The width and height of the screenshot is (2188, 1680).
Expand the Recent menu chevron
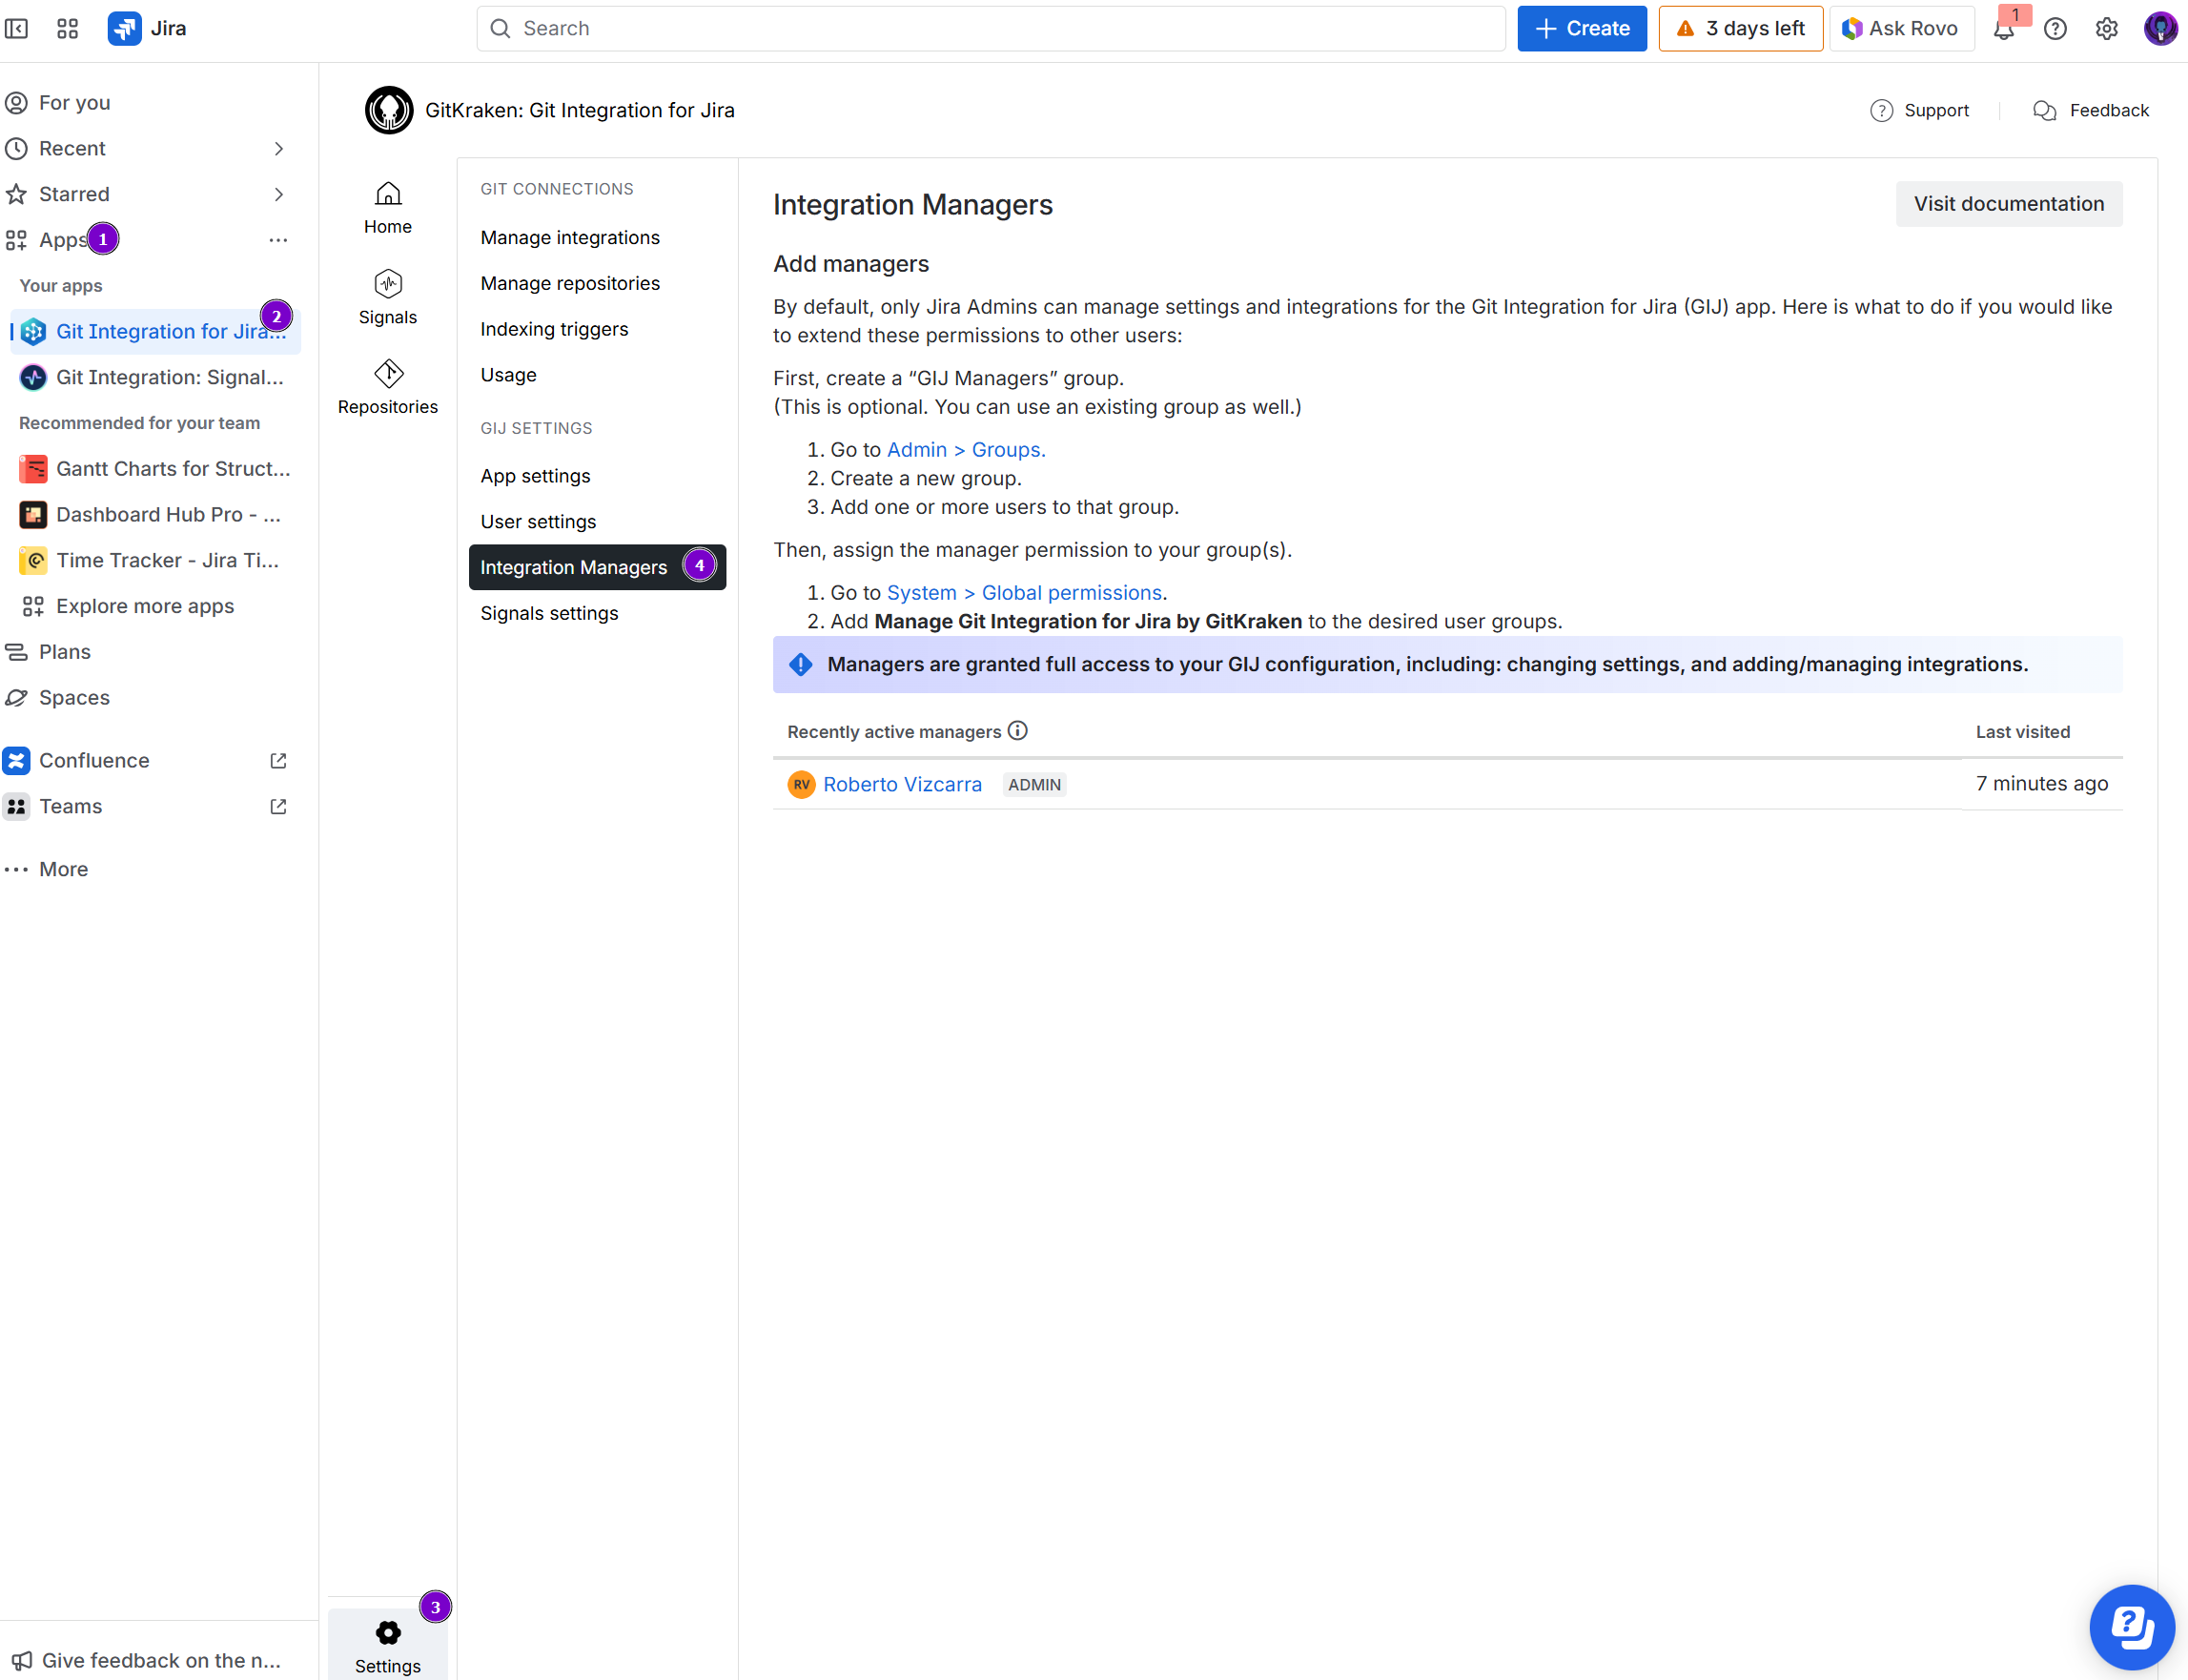pos(279,148)
